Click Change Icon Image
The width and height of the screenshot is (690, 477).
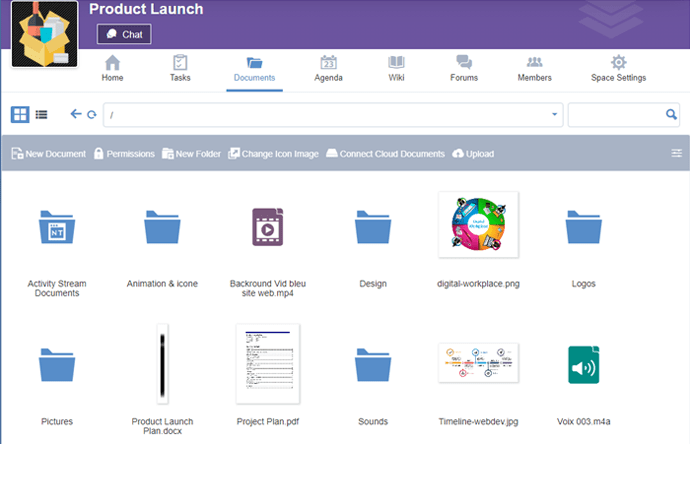(273, 154)
